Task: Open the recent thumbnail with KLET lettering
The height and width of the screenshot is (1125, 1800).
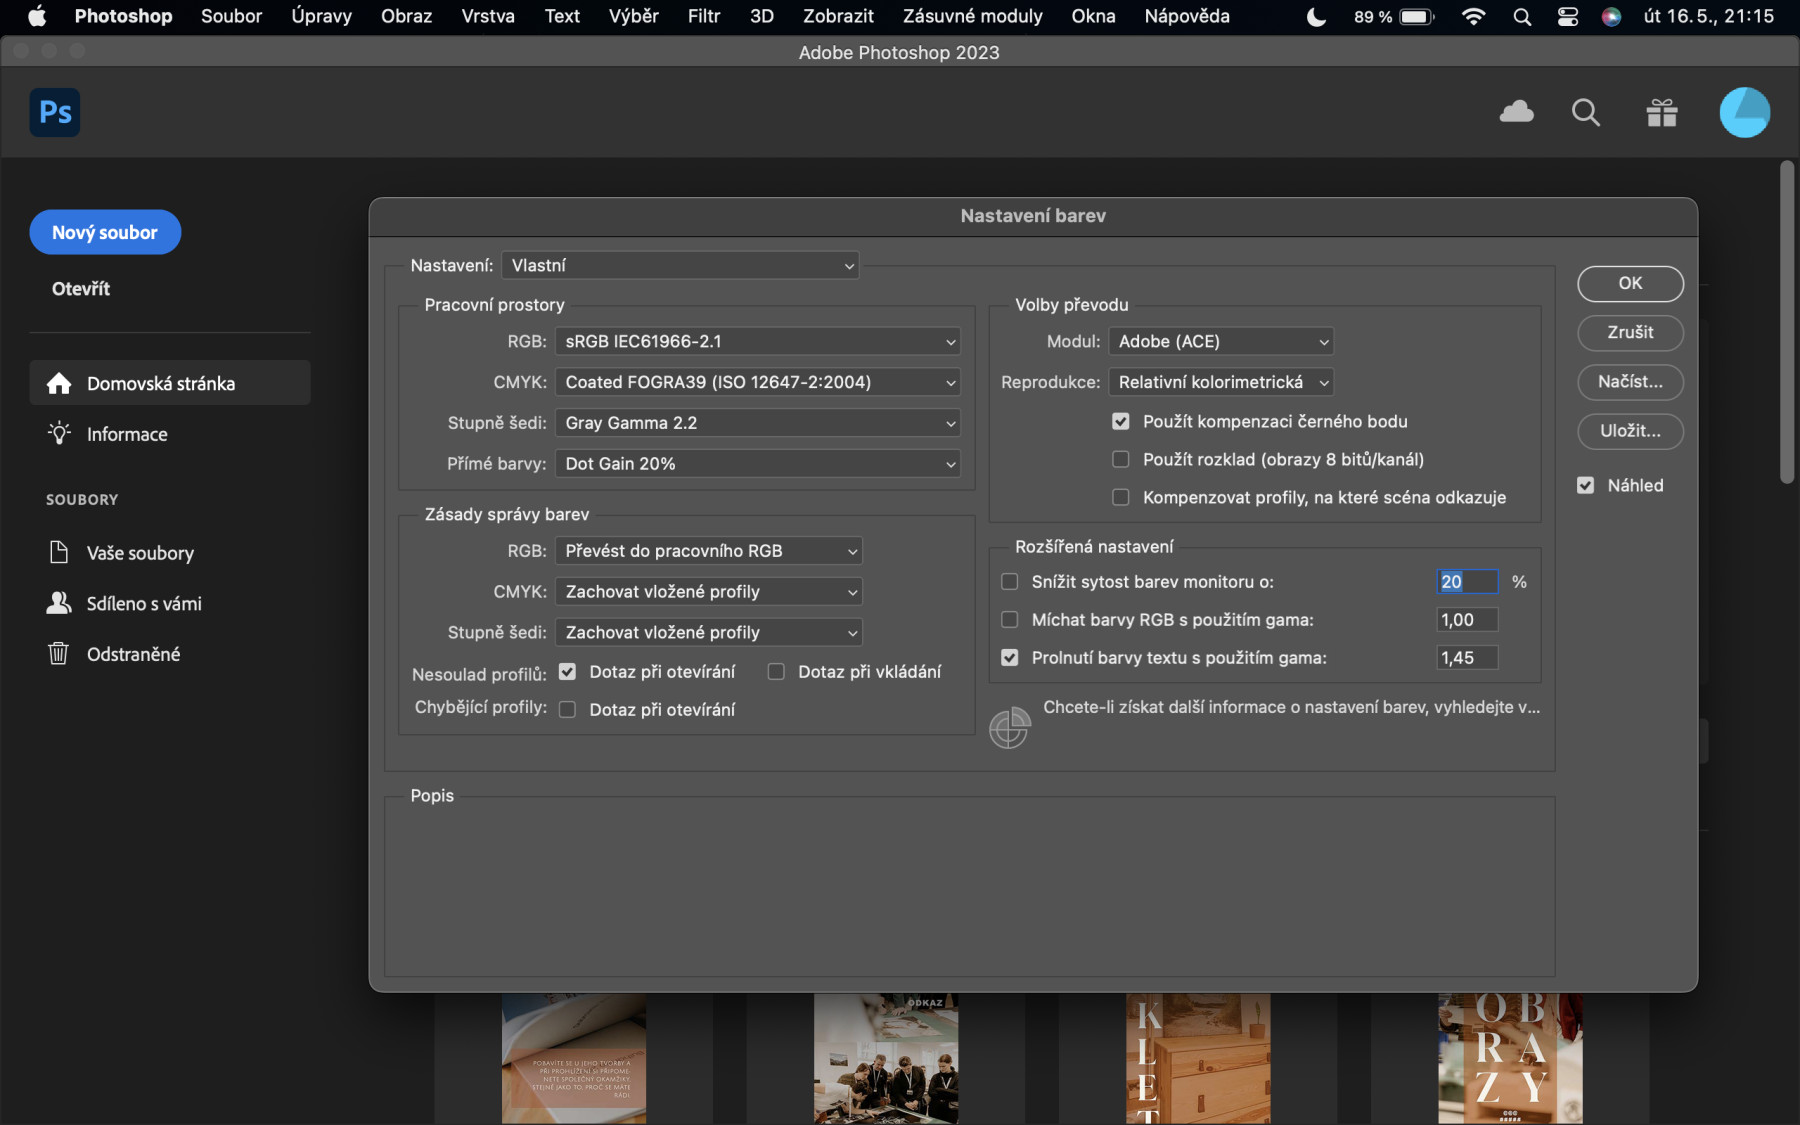Action: coord(1198,1058)
